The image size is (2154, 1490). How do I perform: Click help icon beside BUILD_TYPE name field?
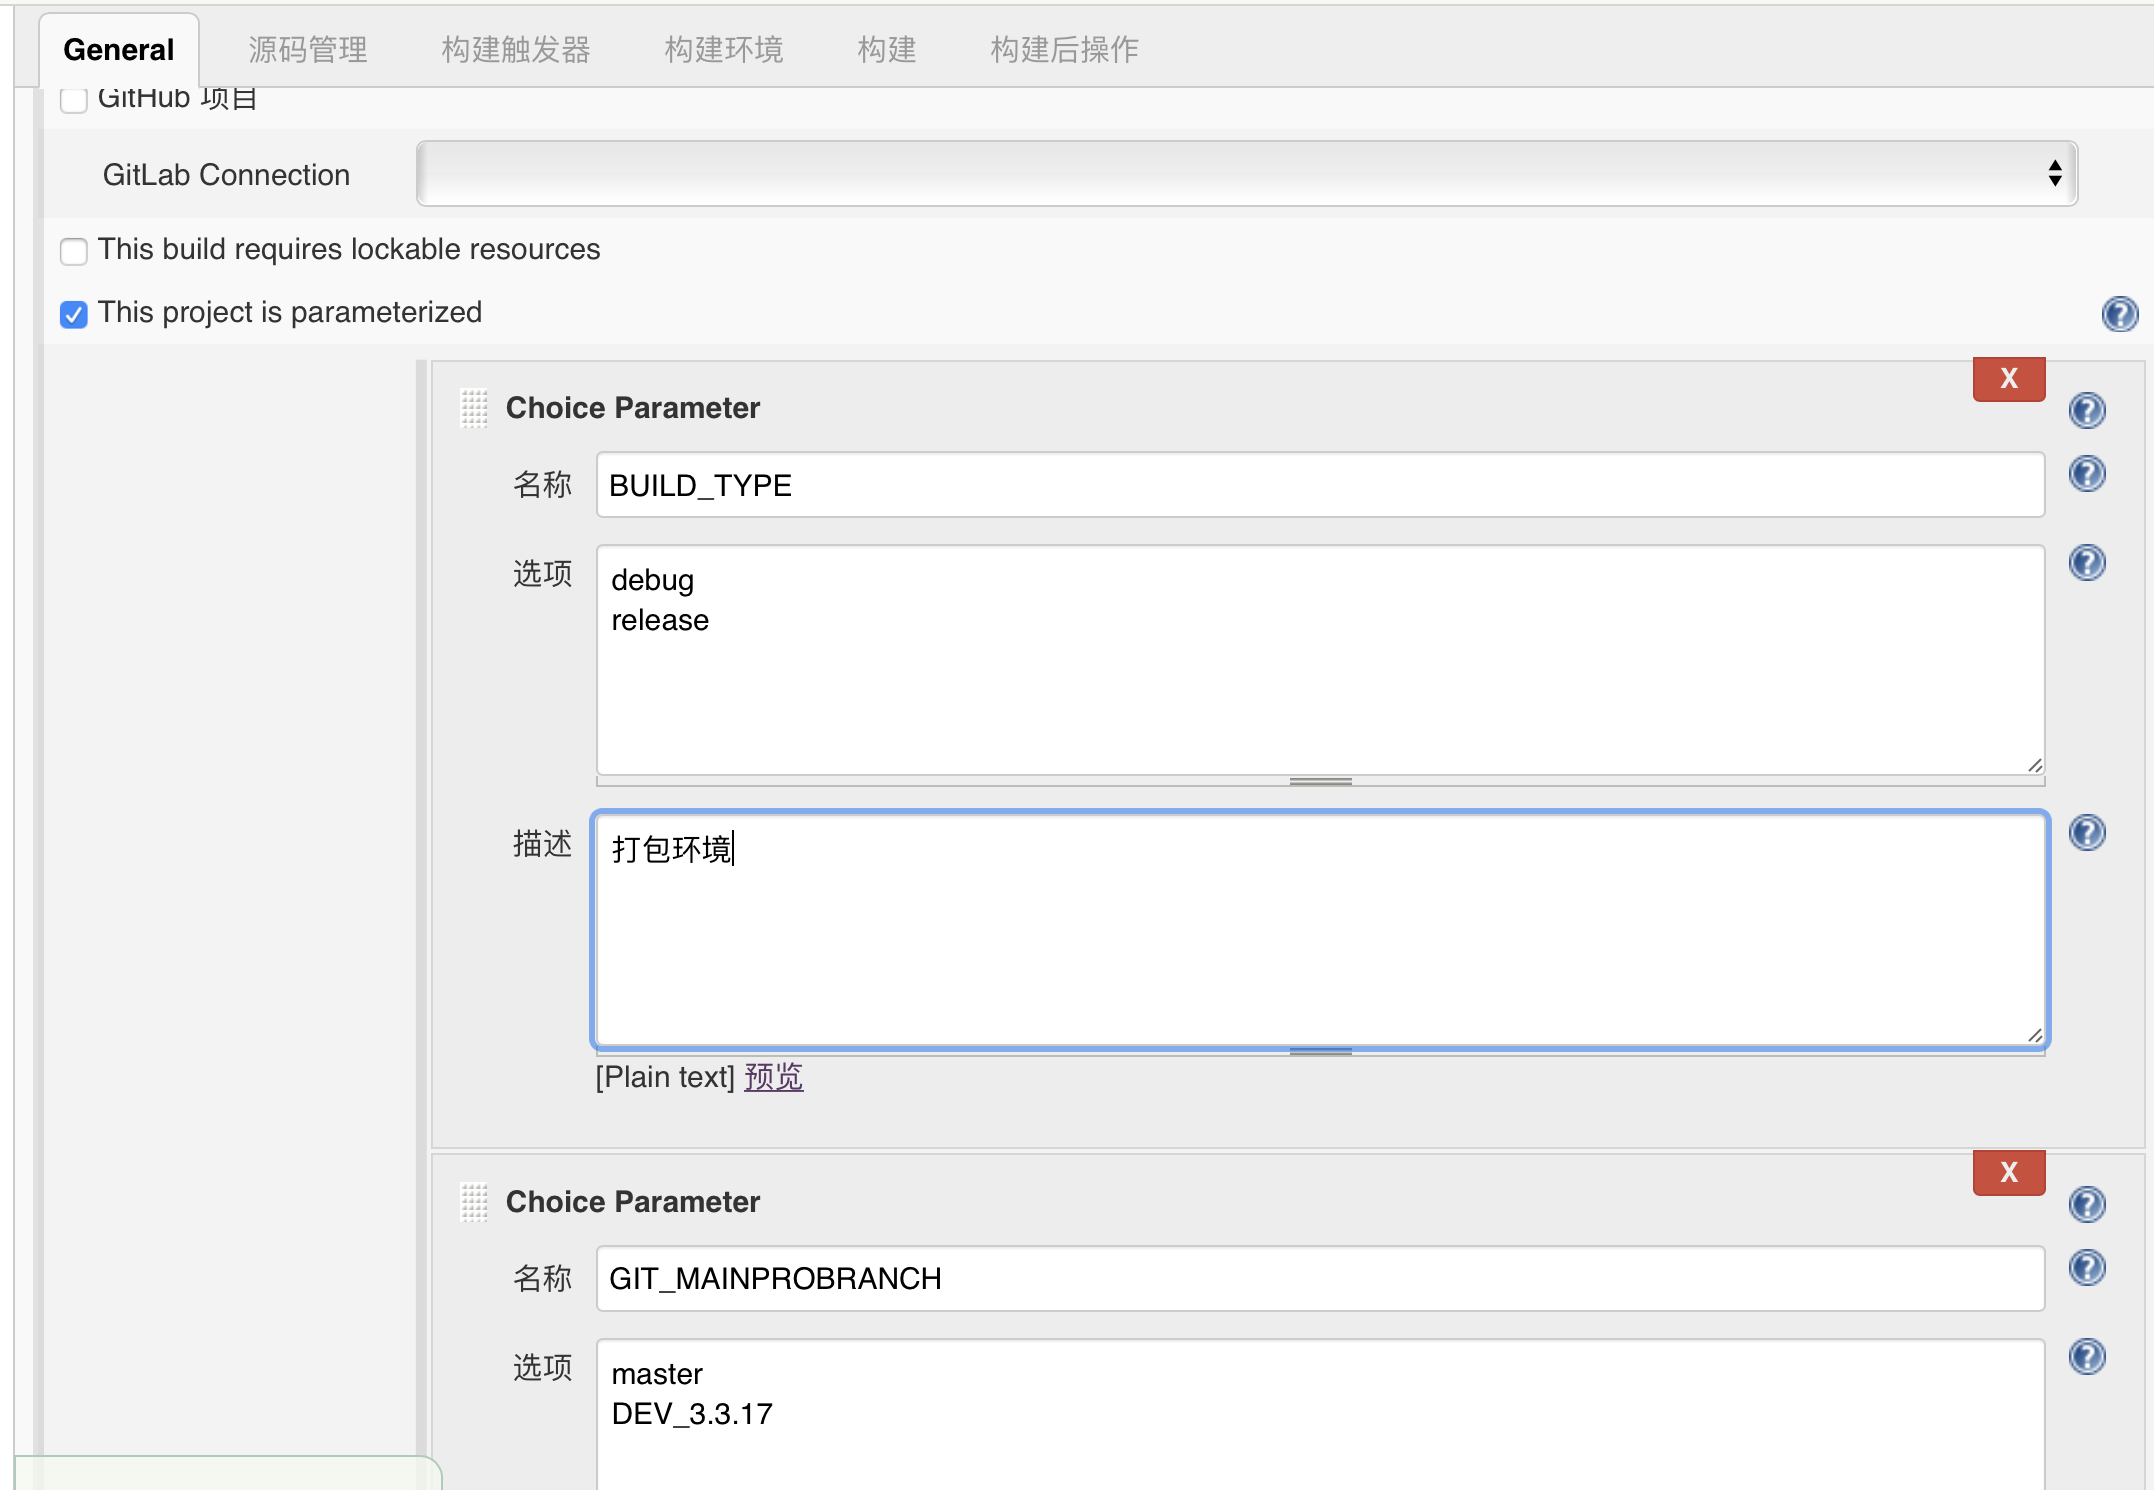pyautogui.click(x=2086, y=474)
